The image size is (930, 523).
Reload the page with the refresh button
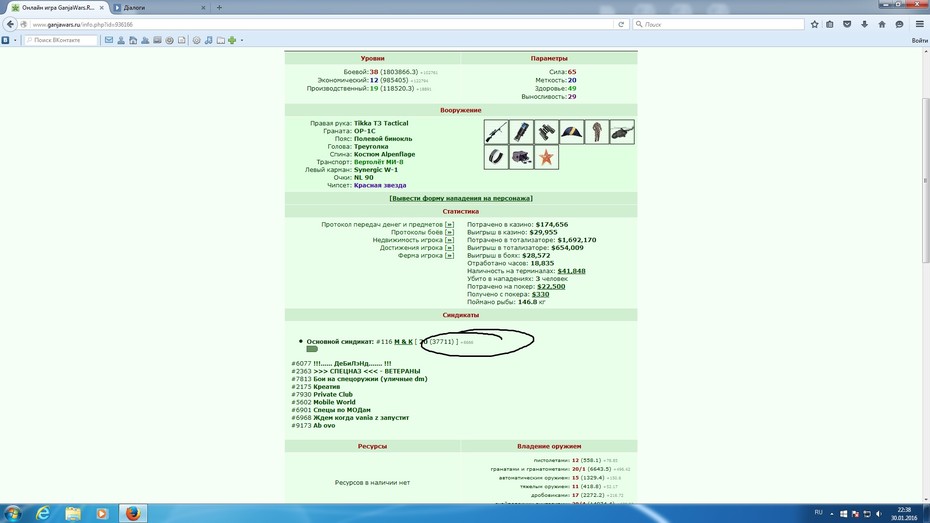(x=621, y=24)
